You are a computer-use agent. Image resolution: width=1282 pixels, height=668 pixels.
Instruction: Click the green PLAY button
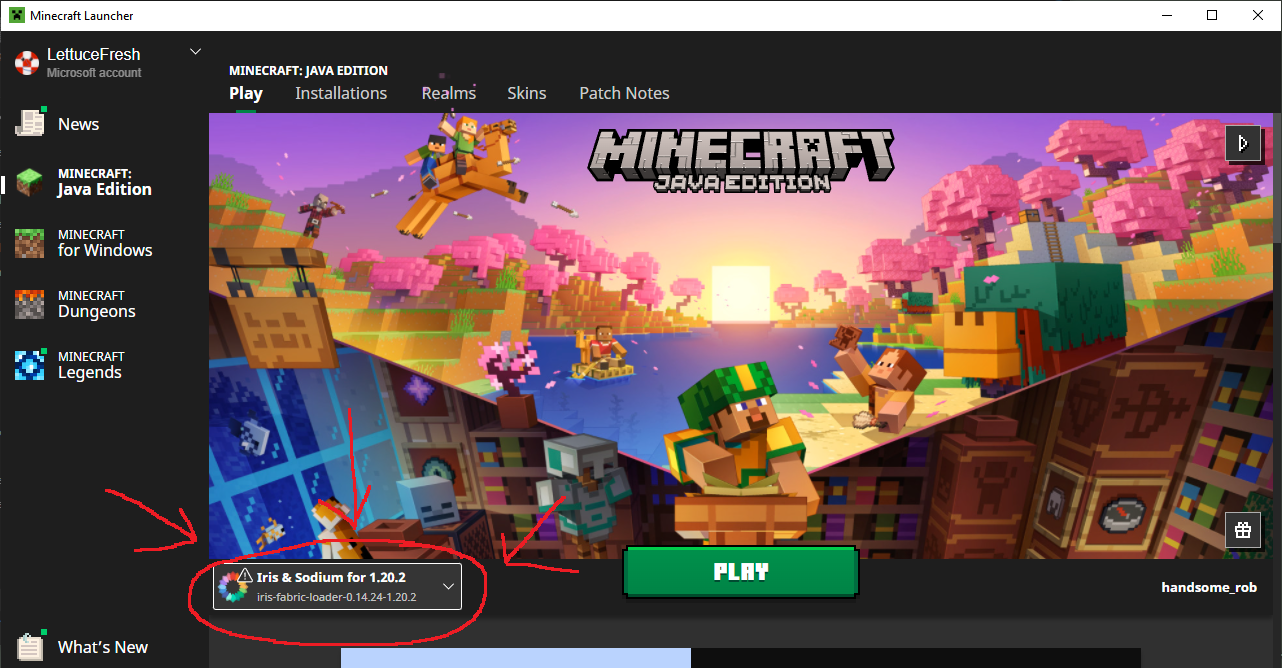(741, 572)
